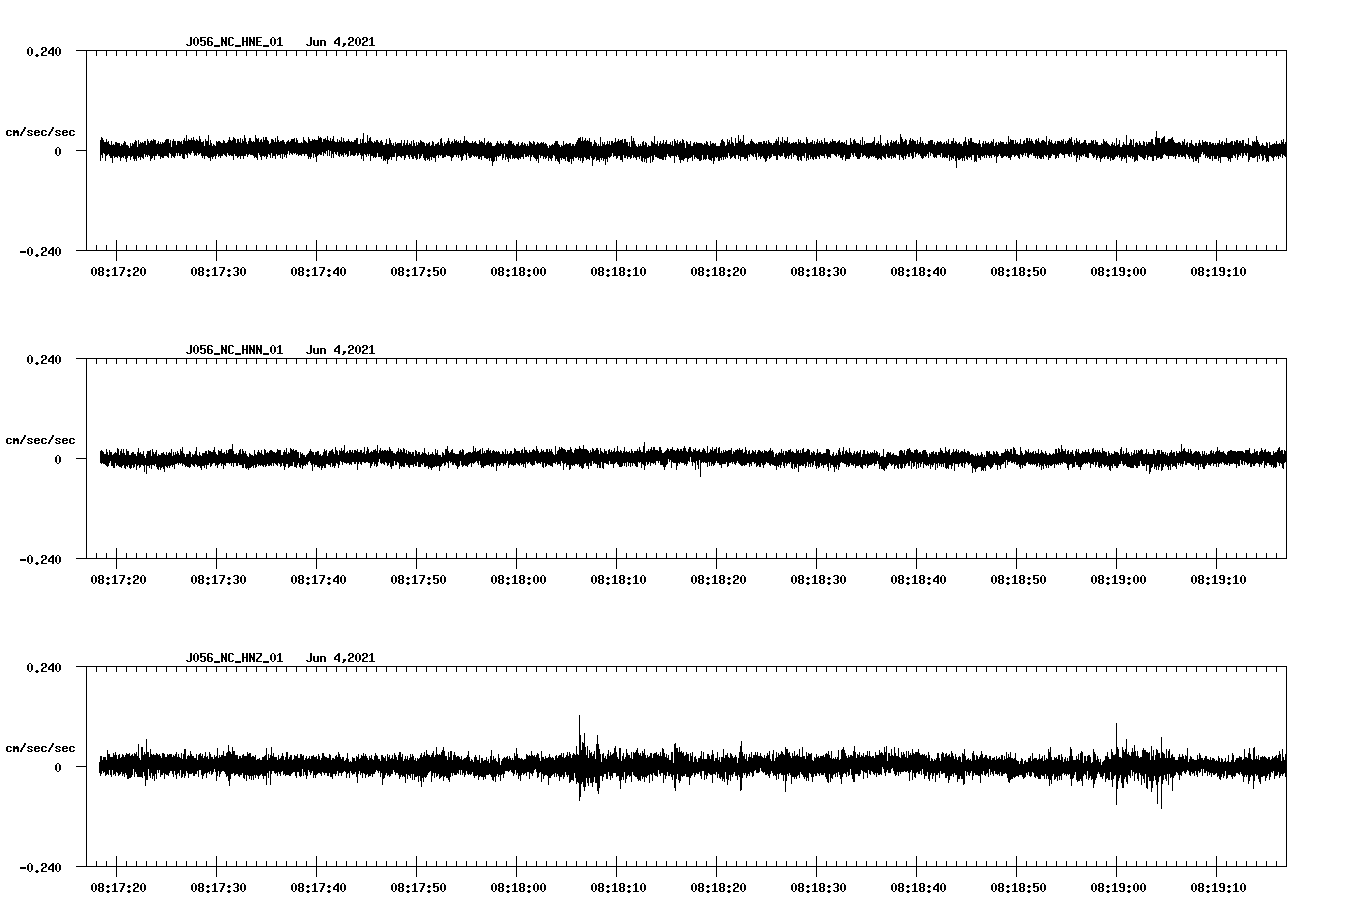The width and height of the screenshot is (1358, 924).
Task: Click the 08:18:30 time label under HNZ plot
Action: pos(818,888)
